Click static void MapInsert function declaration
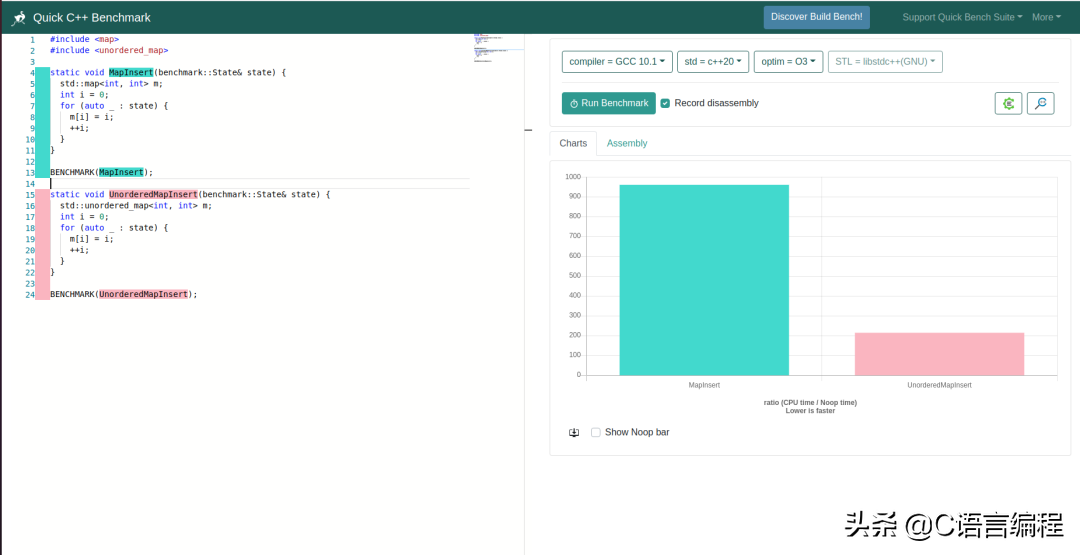The image size is (1080, 555). [167, 72]
